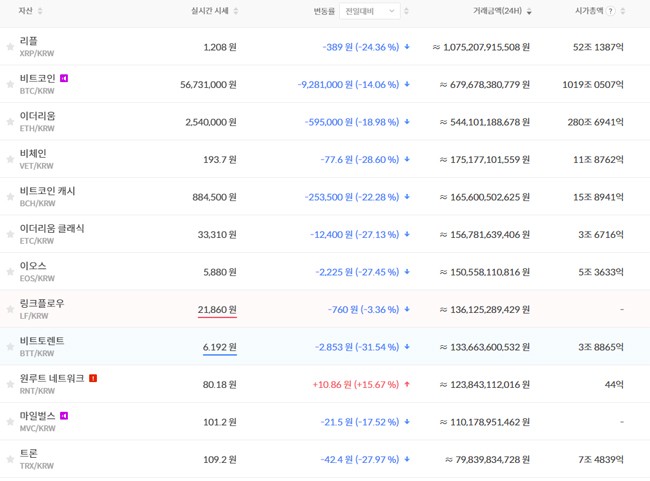Click the 1019조 0507억 market cap
Screen dimensions: 650x481
[x=593, y=85]
